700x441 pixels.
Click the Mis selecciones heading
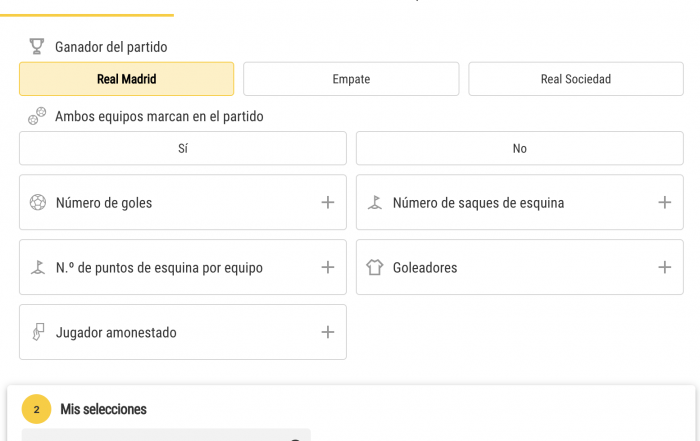click(x=104, y=409)
